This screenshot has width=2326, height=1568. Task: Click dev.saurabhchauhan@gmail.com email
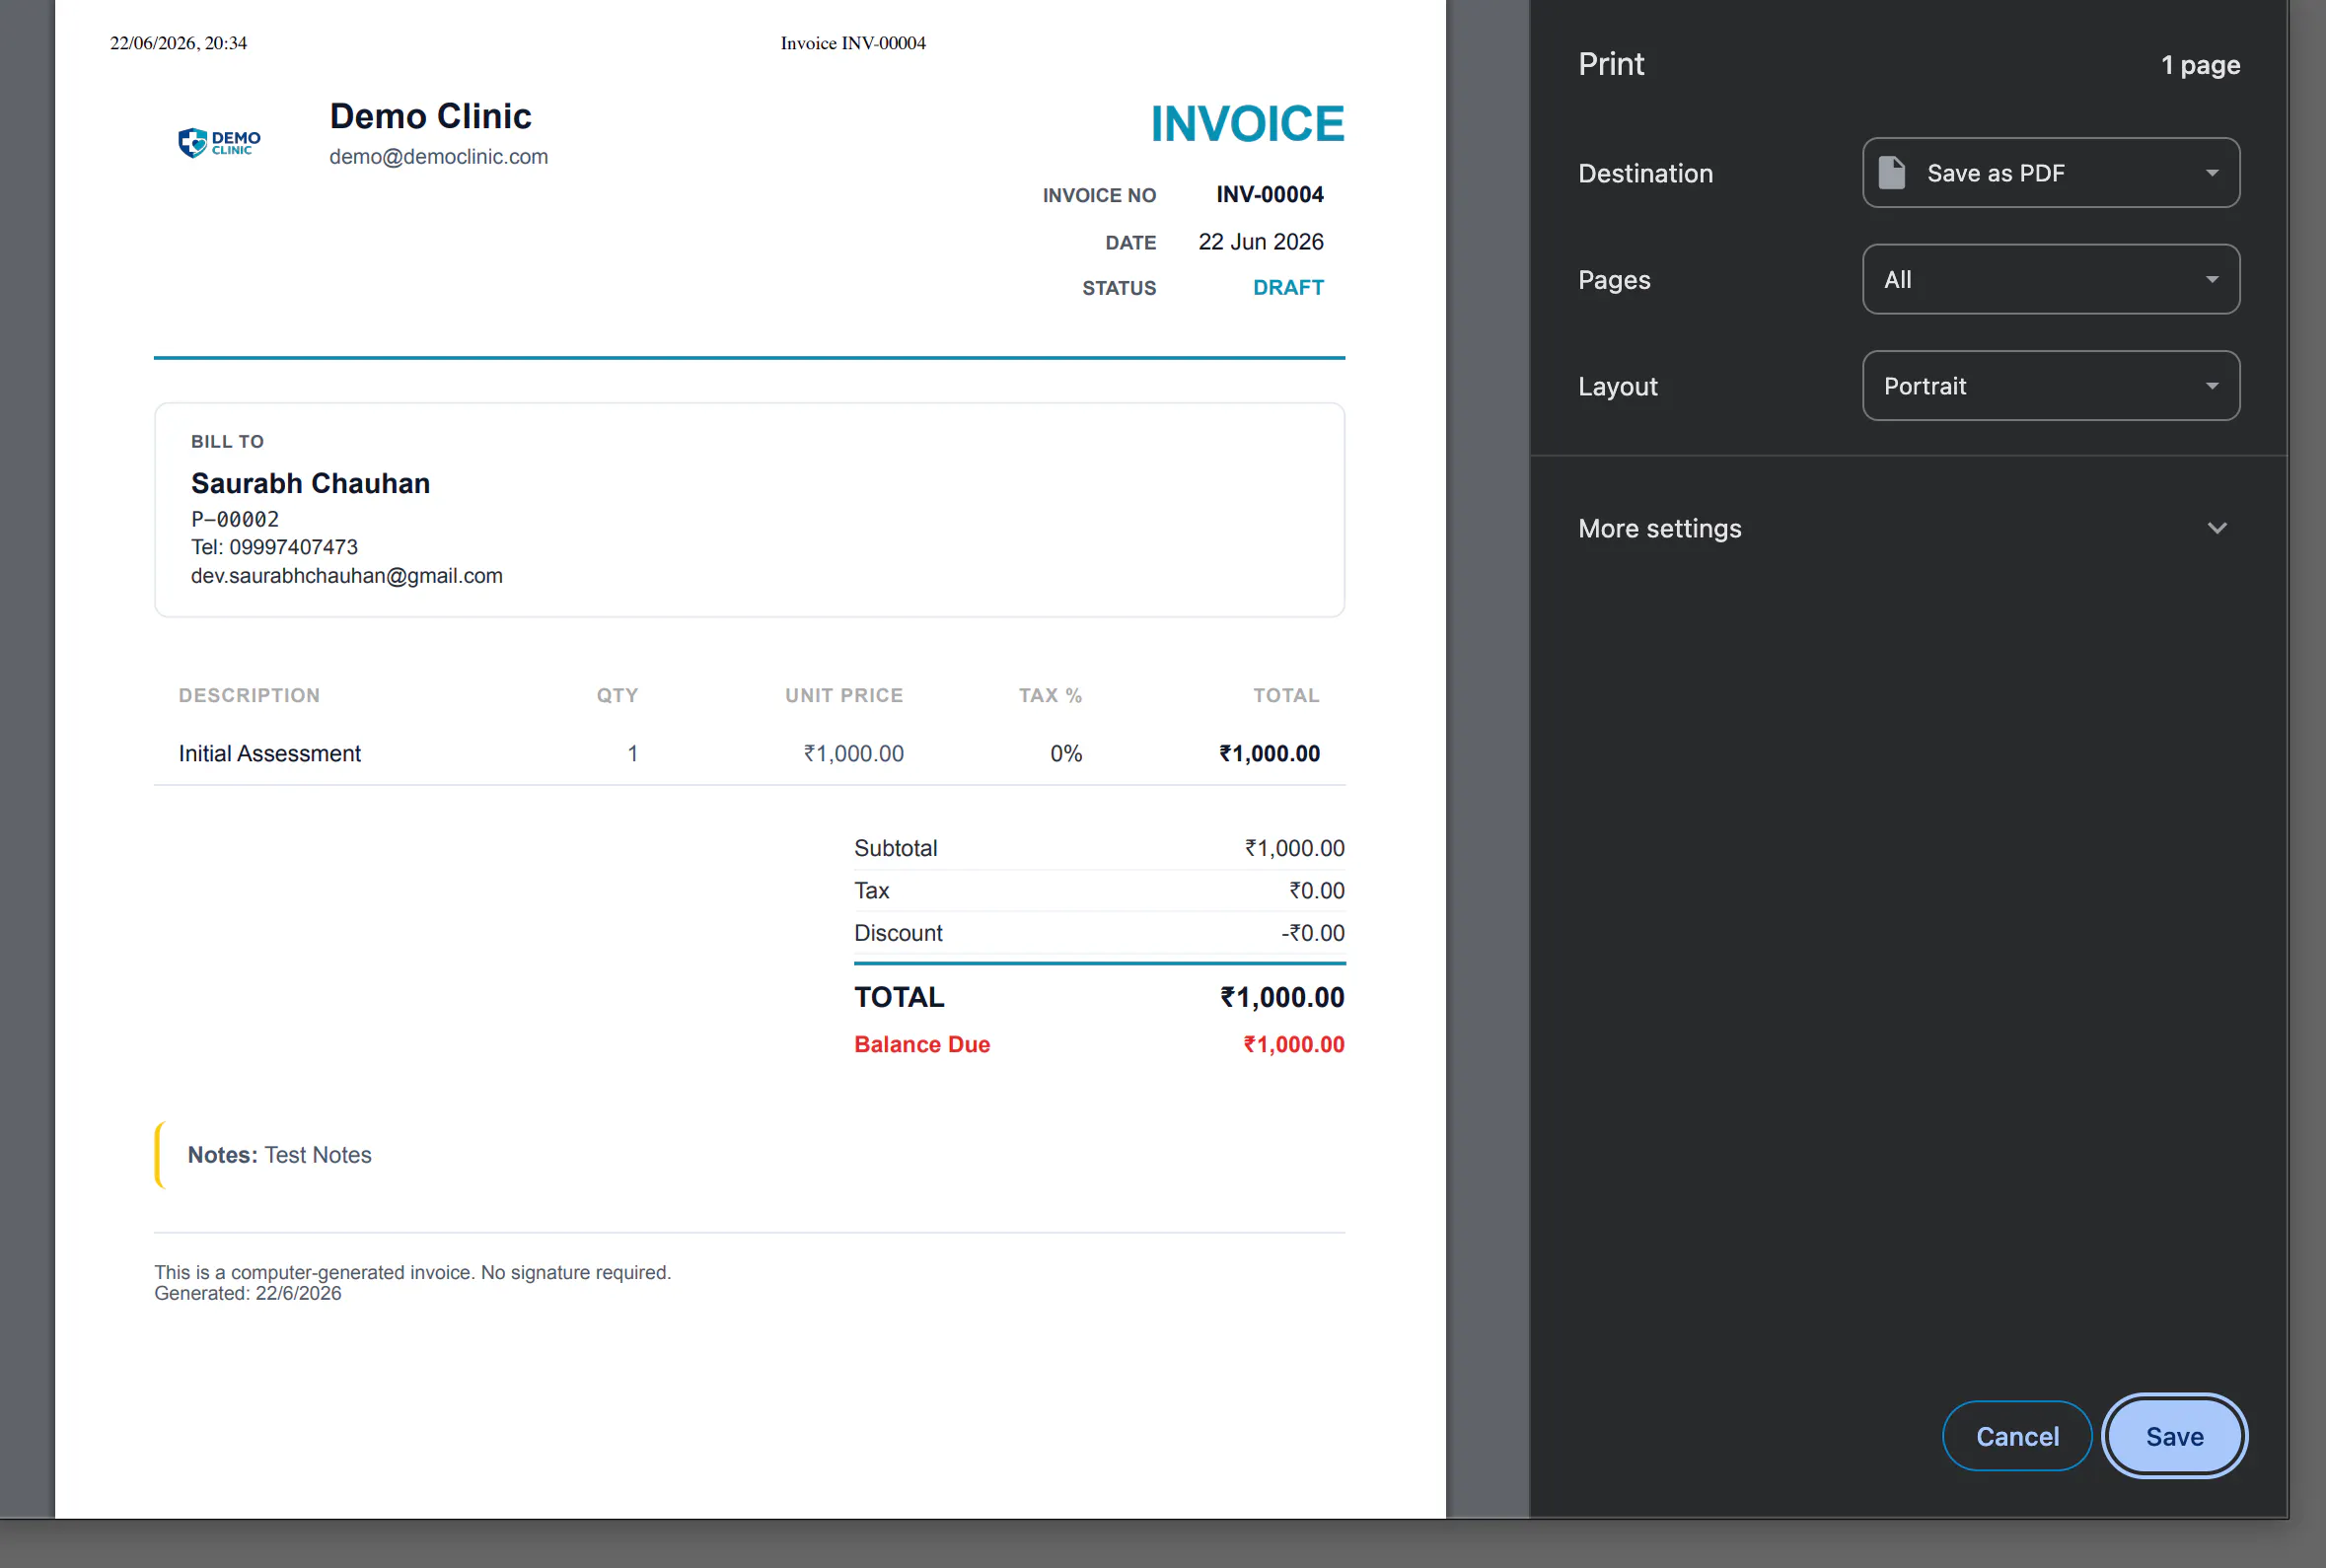tap(346, 576)
